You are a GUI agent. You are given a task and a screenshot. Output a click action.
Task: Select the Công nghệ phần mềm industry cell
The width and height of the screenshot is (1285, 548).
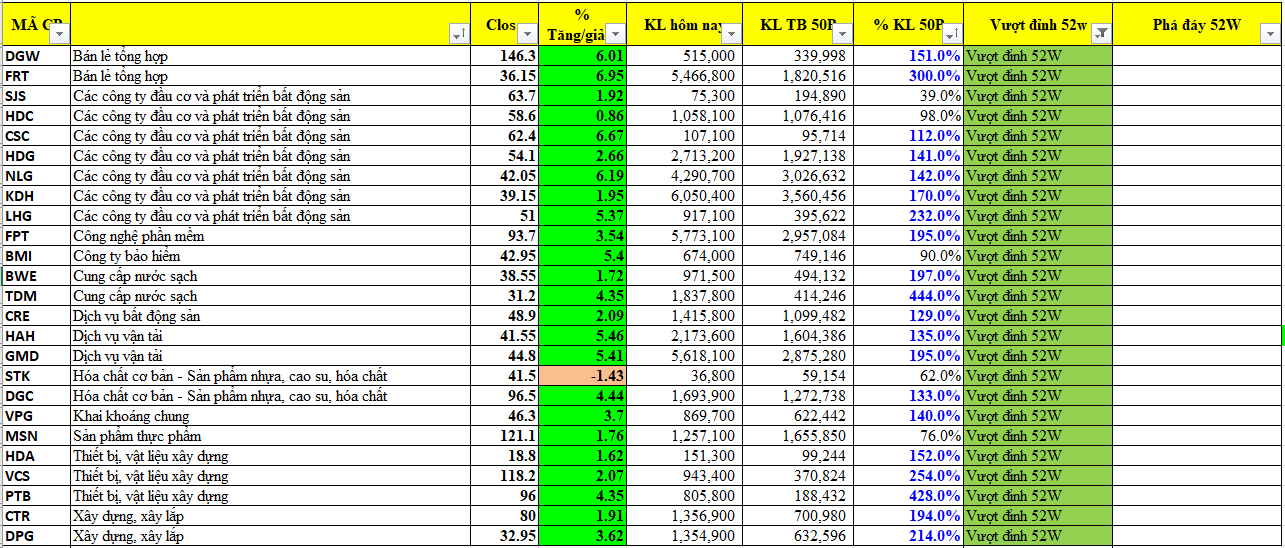[x=270, y=236]
